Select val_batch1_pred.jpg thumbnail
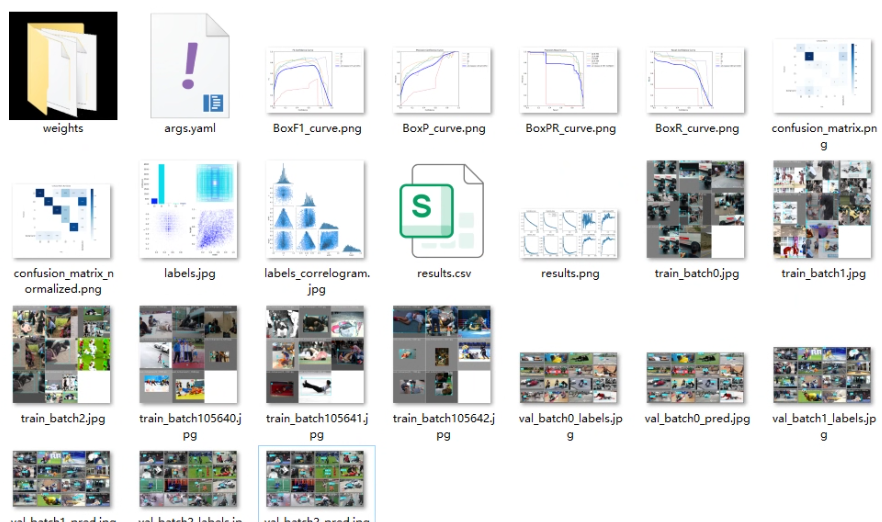The height and width of the screenshot is (522, 882). point(62,479)
